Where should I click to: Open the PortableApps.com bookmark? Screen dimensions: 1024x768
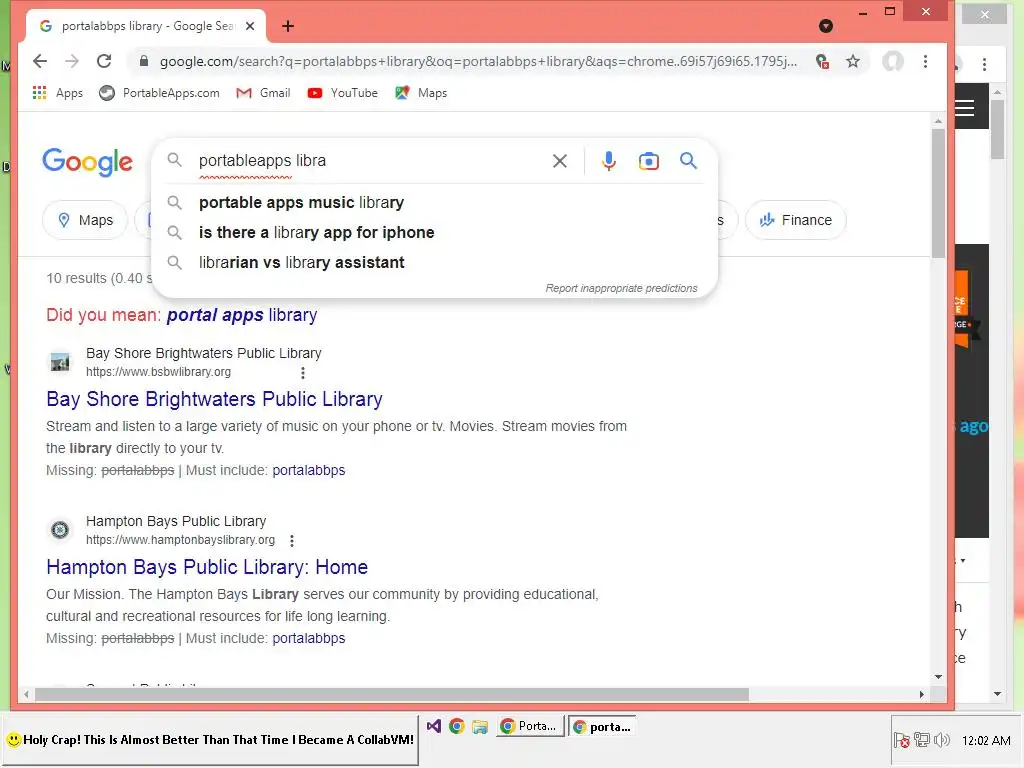[x=159, y=93]
